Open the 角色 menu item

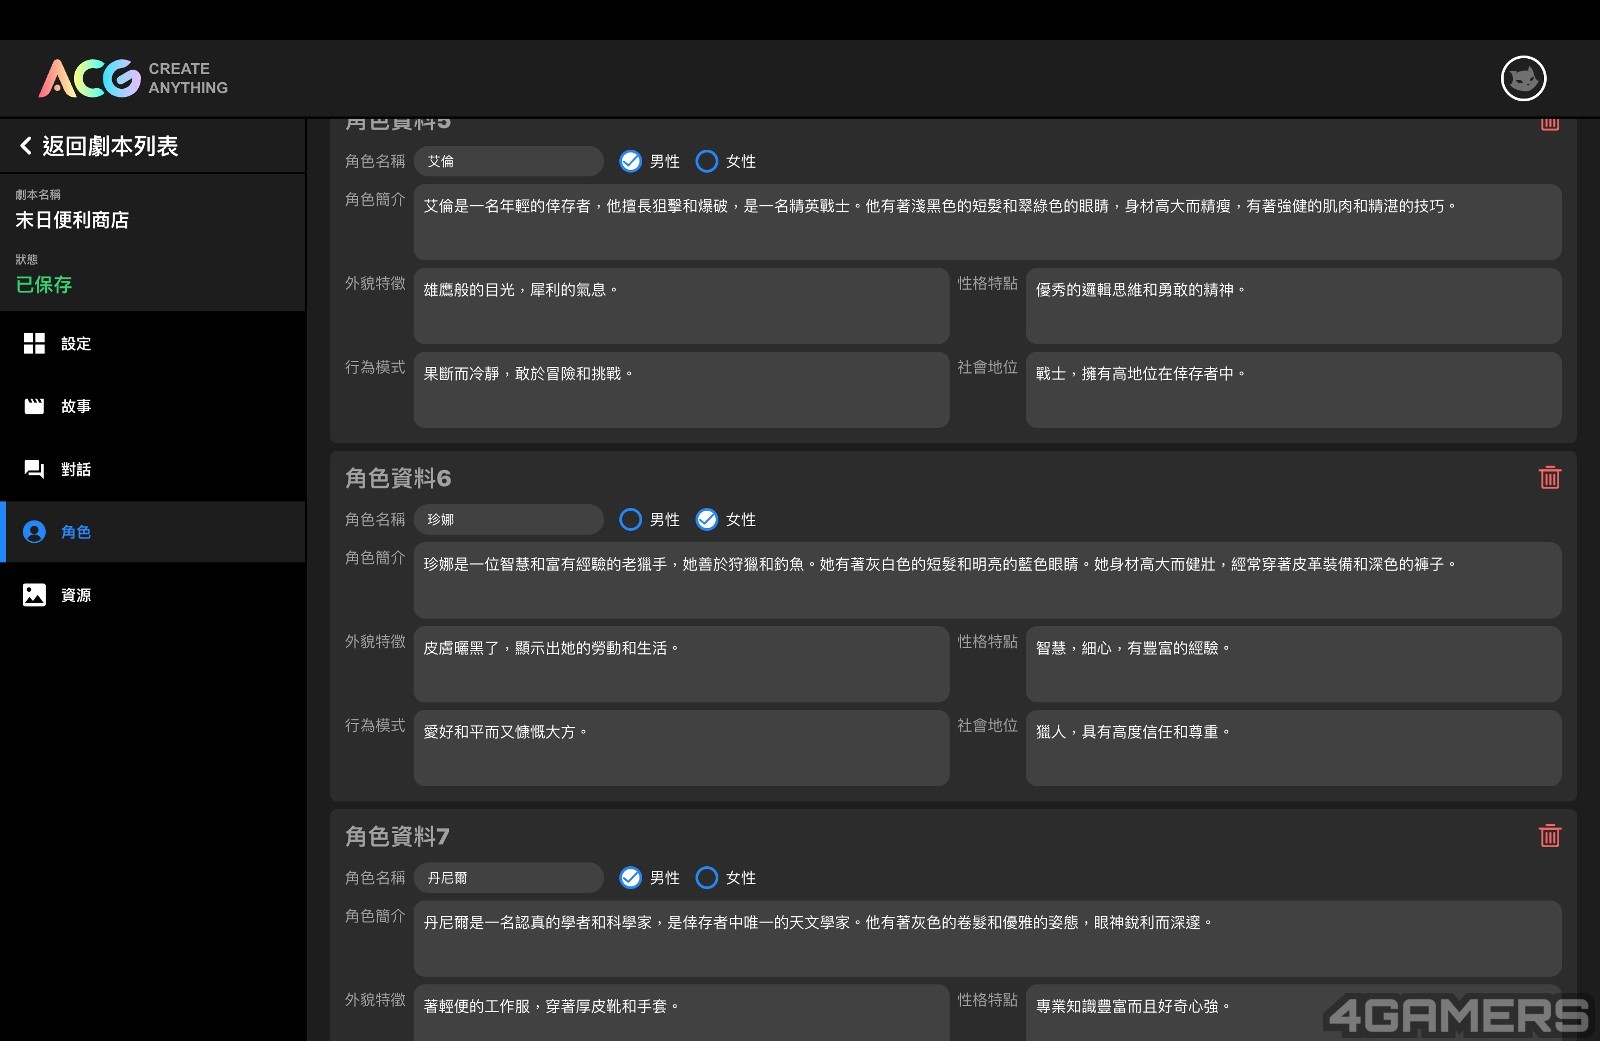coord(153,532)
